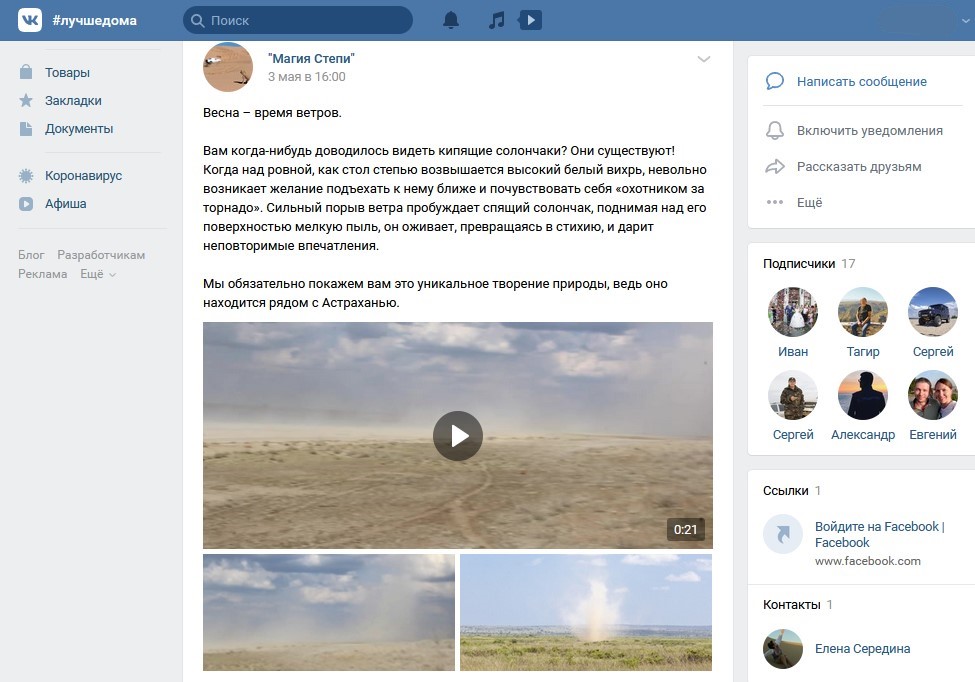Open Афиша in sidebar
975x682 pixels.
pyautogui.click(x=65, y=204)
